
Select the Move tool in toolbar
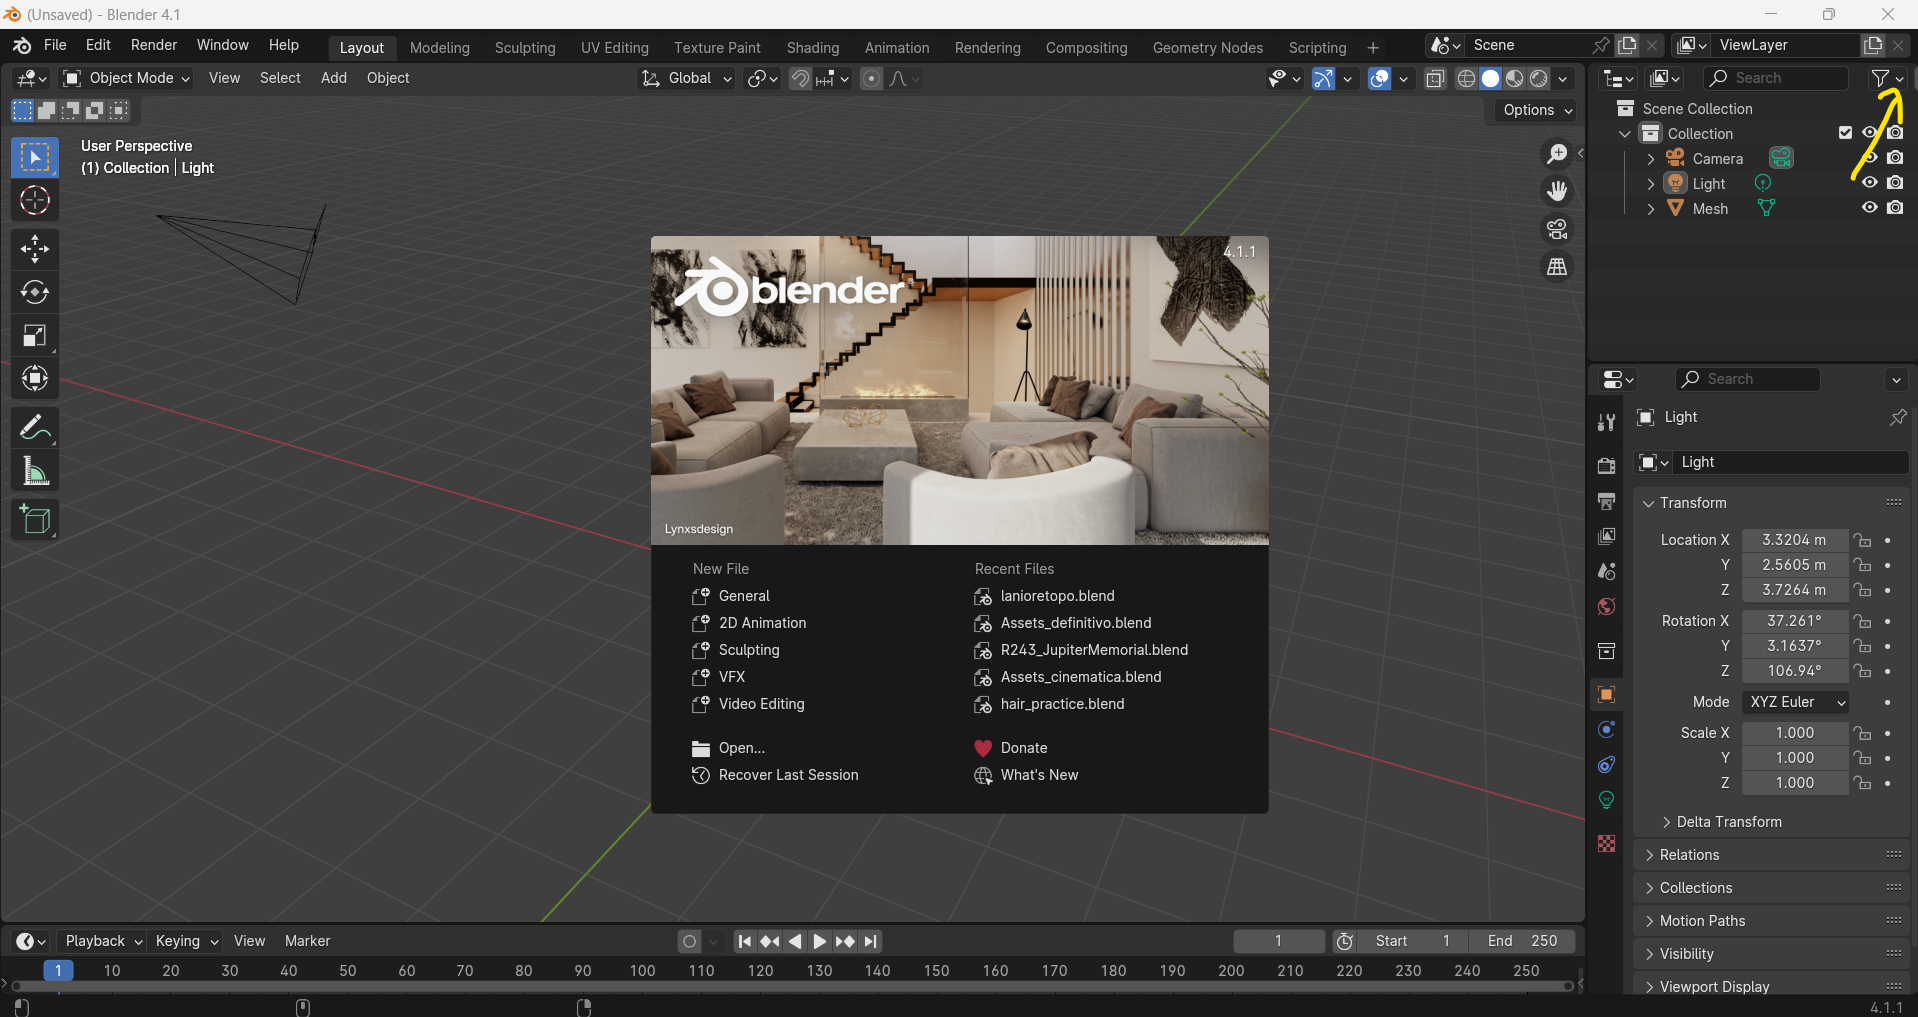pos(35,248)
